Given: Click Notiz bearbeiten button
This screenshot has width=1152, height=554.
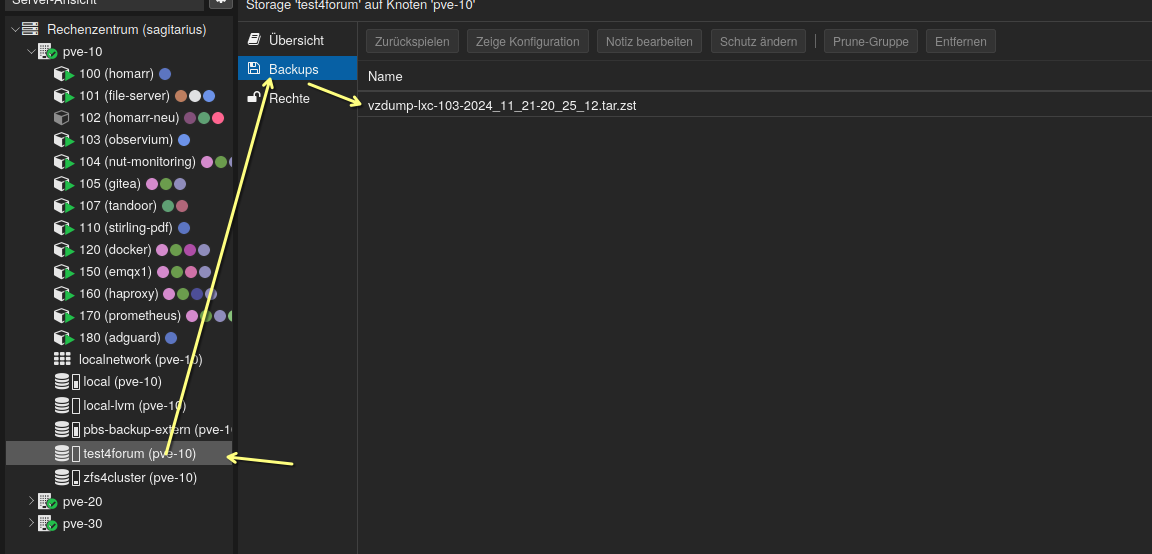Looking at the screenshot, I should click(649, 41).
